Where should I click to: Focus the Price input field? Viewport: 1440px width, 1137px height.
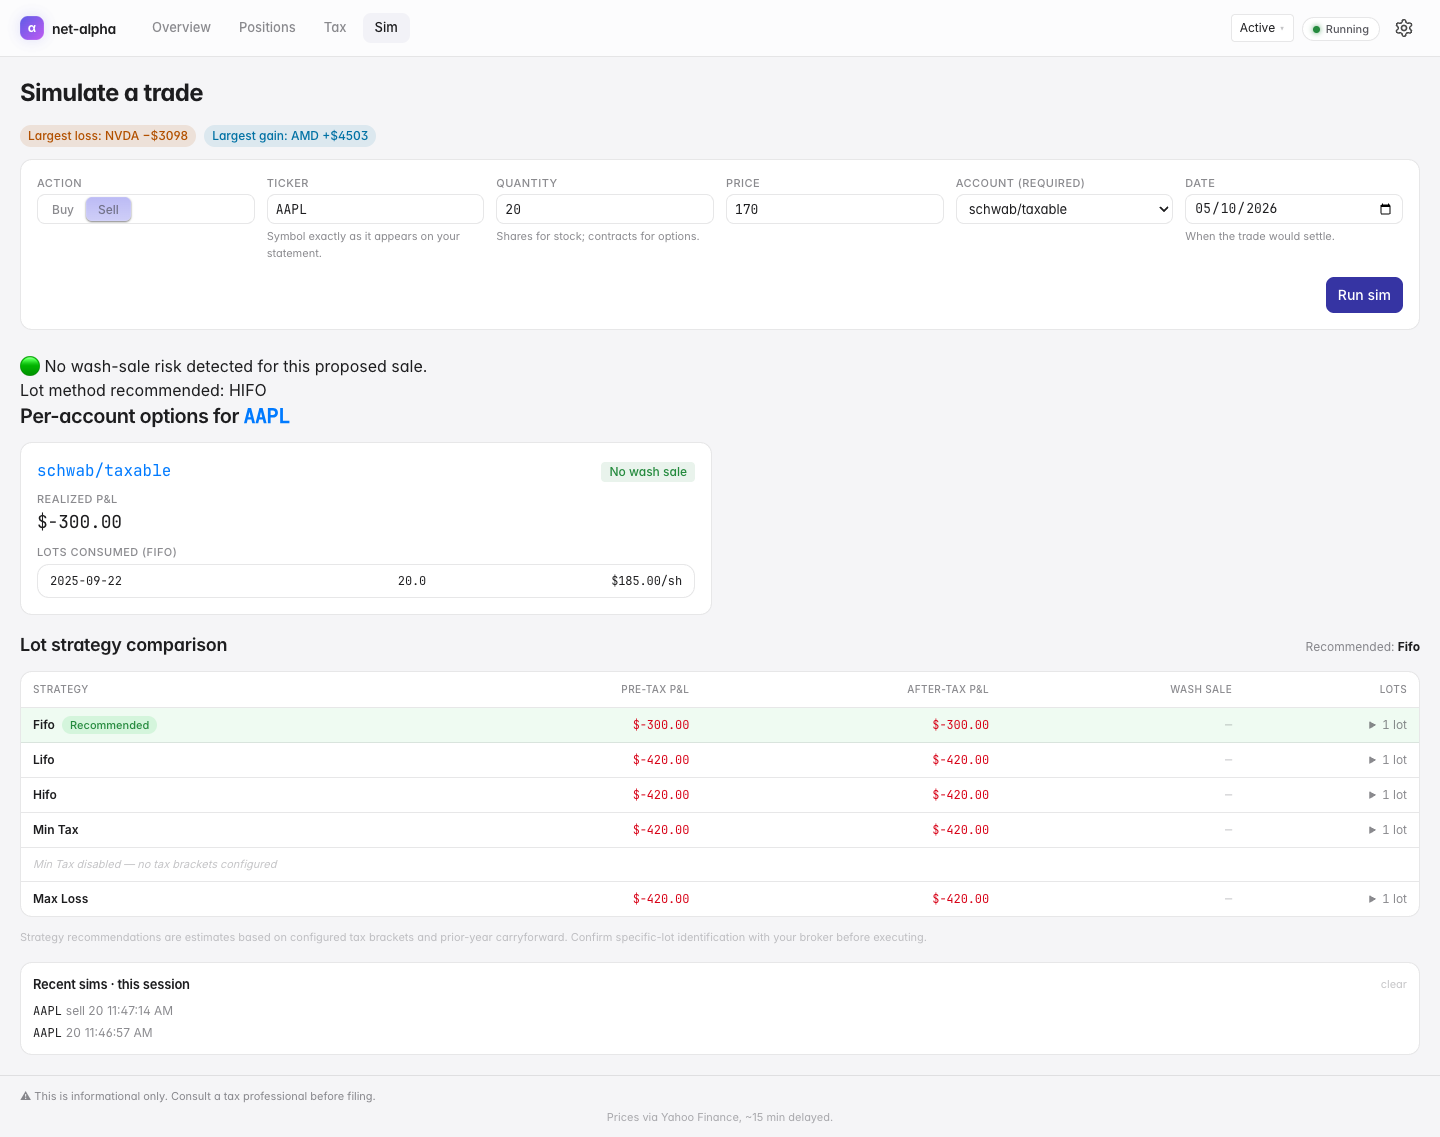[835, 209]
